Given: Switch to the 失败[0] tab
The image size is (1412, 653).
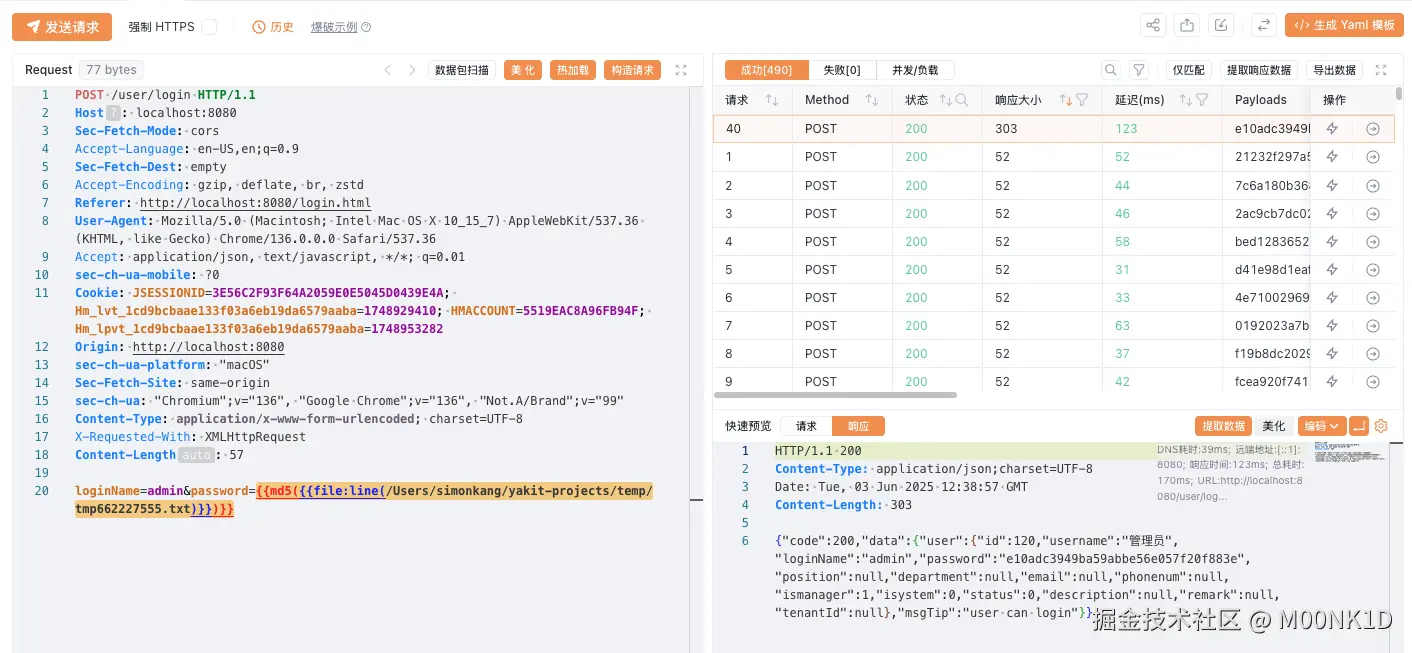Looking at the screenshot, I should point(842,70).
